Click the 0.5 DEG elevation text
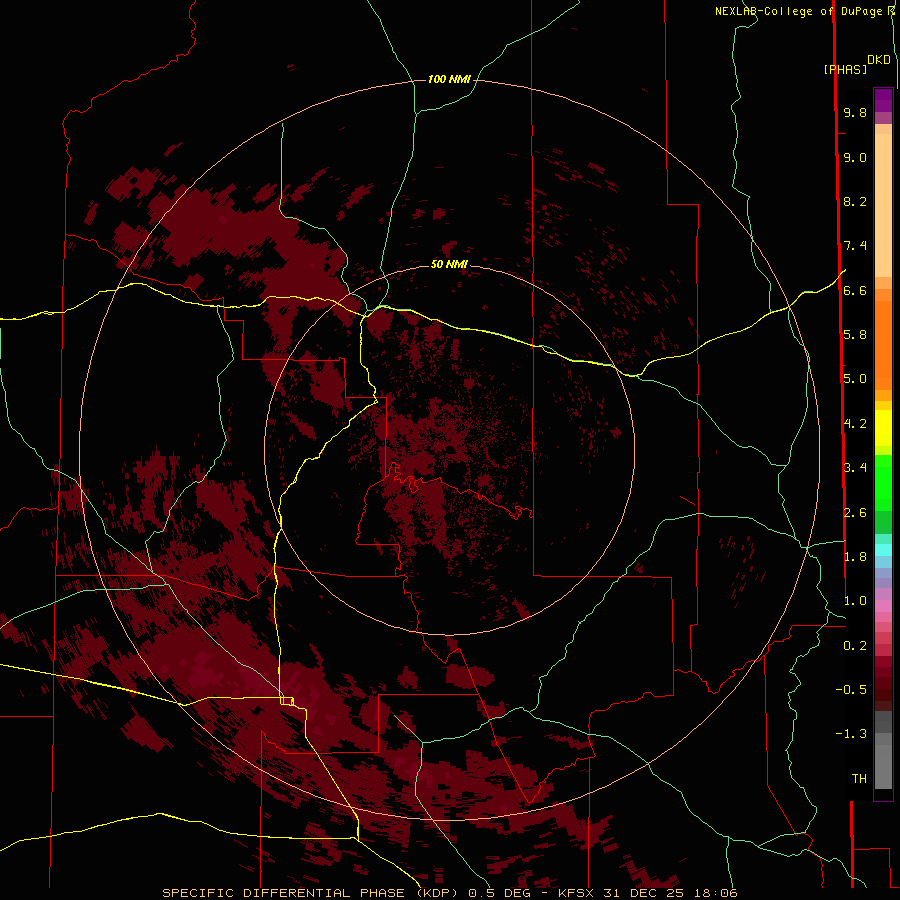 (x=499, y=893)
